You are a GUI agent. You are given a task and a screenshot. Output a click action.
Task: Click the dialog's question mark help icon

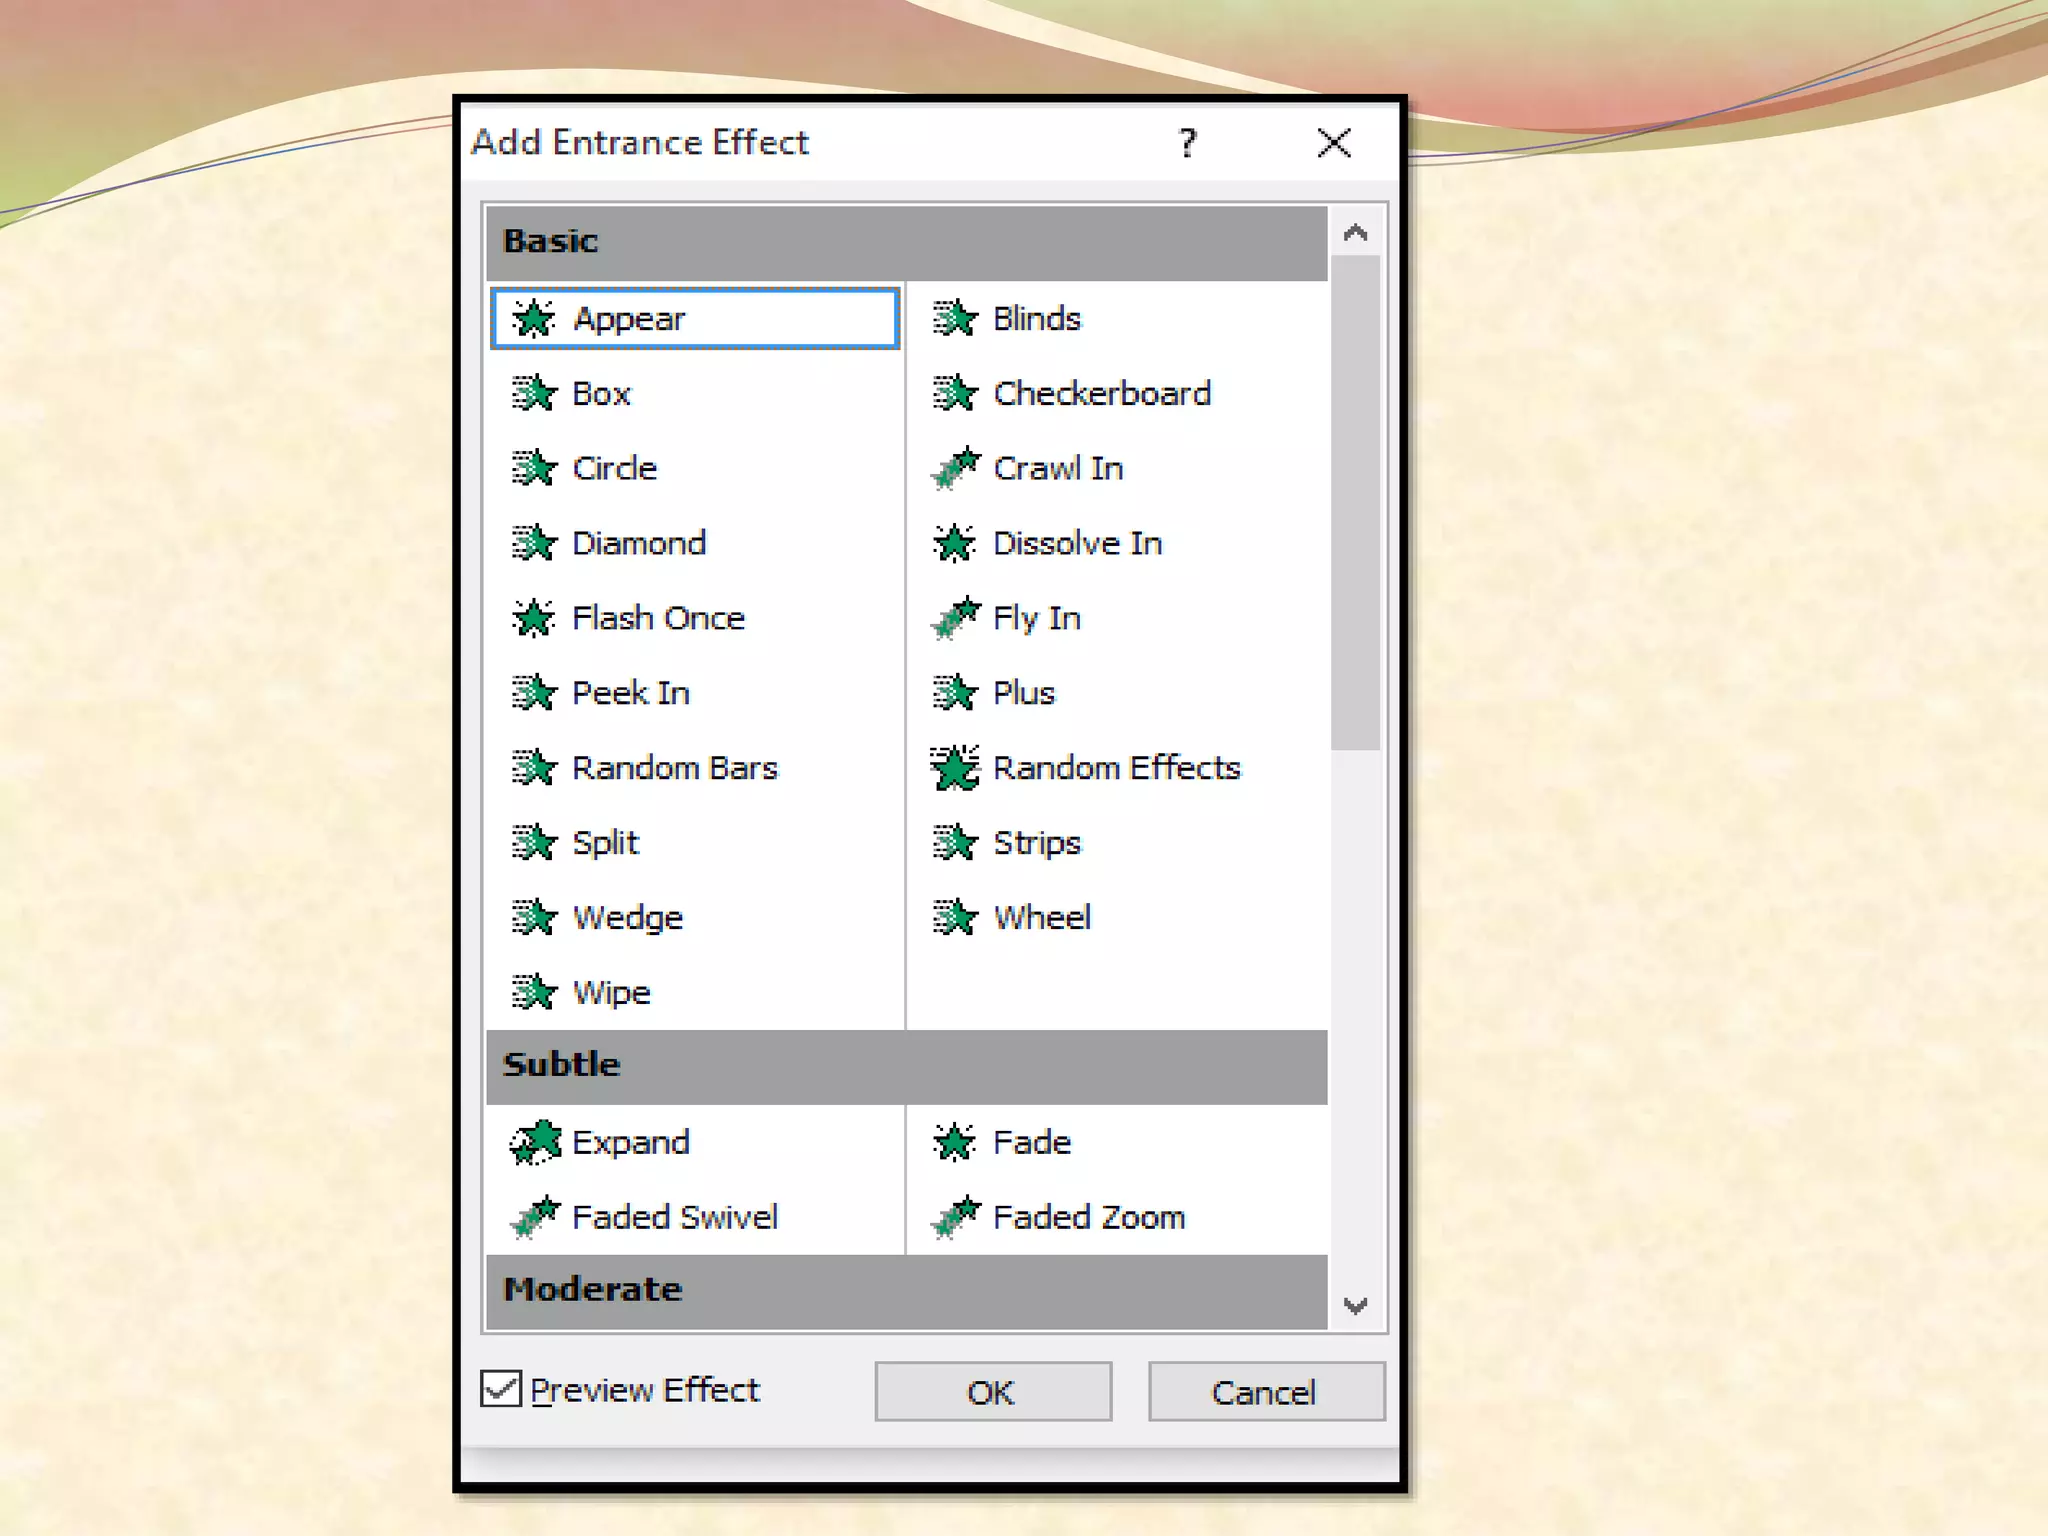click(1187, 144)
